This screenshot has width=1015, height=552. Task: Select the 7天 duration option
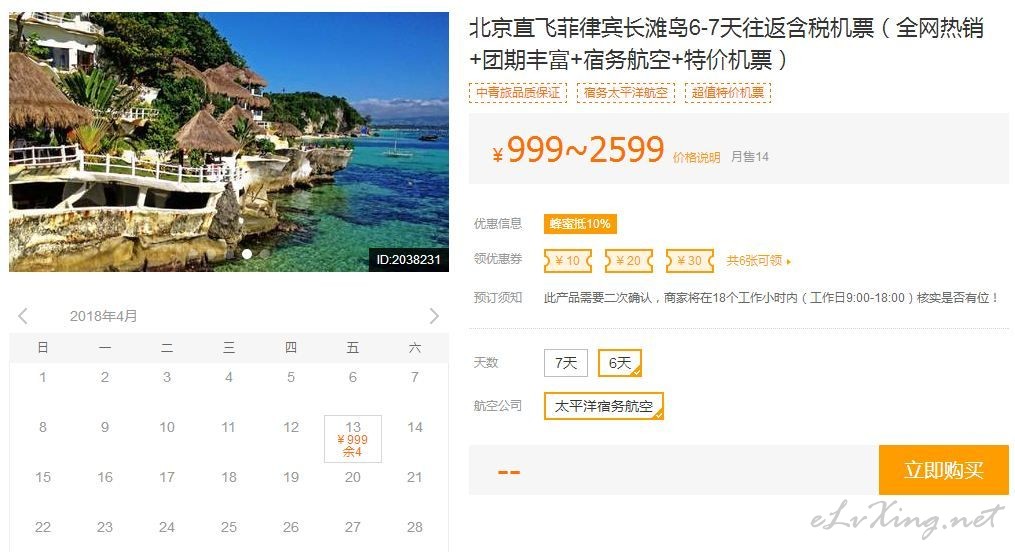click(566, 363)
